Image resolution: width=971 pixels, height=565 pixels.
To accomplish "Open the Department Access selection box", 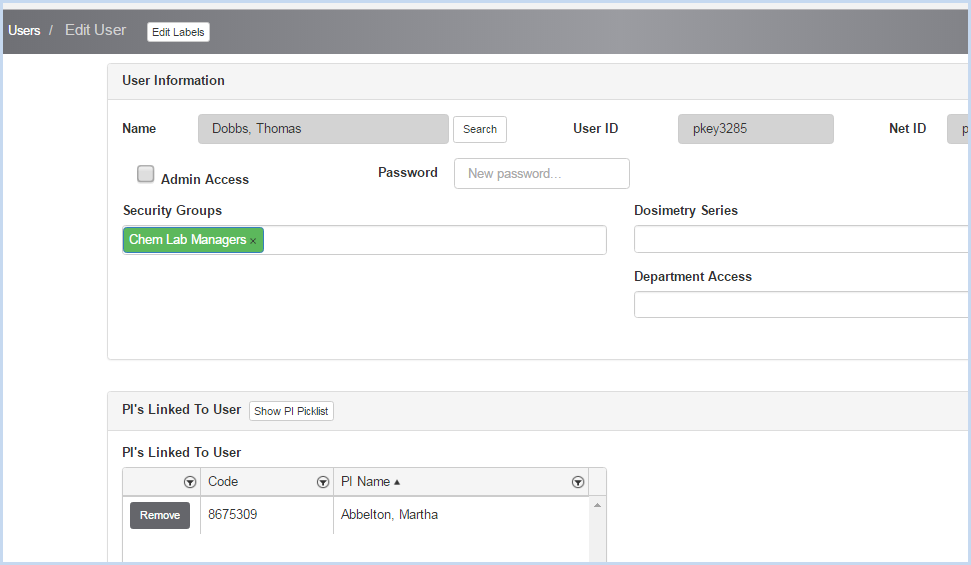I will pyautogui.click(x=801, y=305).
